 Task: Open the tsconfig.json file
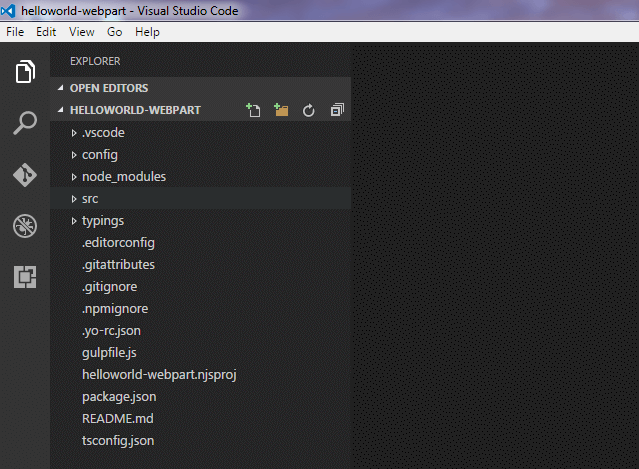click(x=118, y=441)
